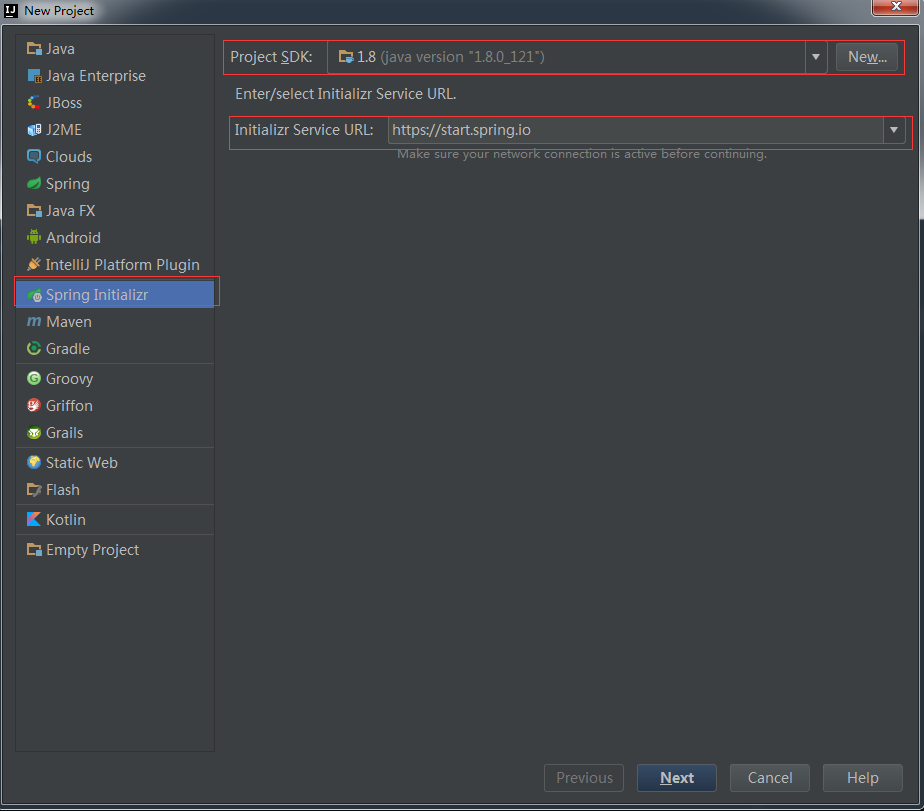Select IntelliJ Platform Plugin entry
Viewport: 924px width, 811px height.
tap(115, 265)
